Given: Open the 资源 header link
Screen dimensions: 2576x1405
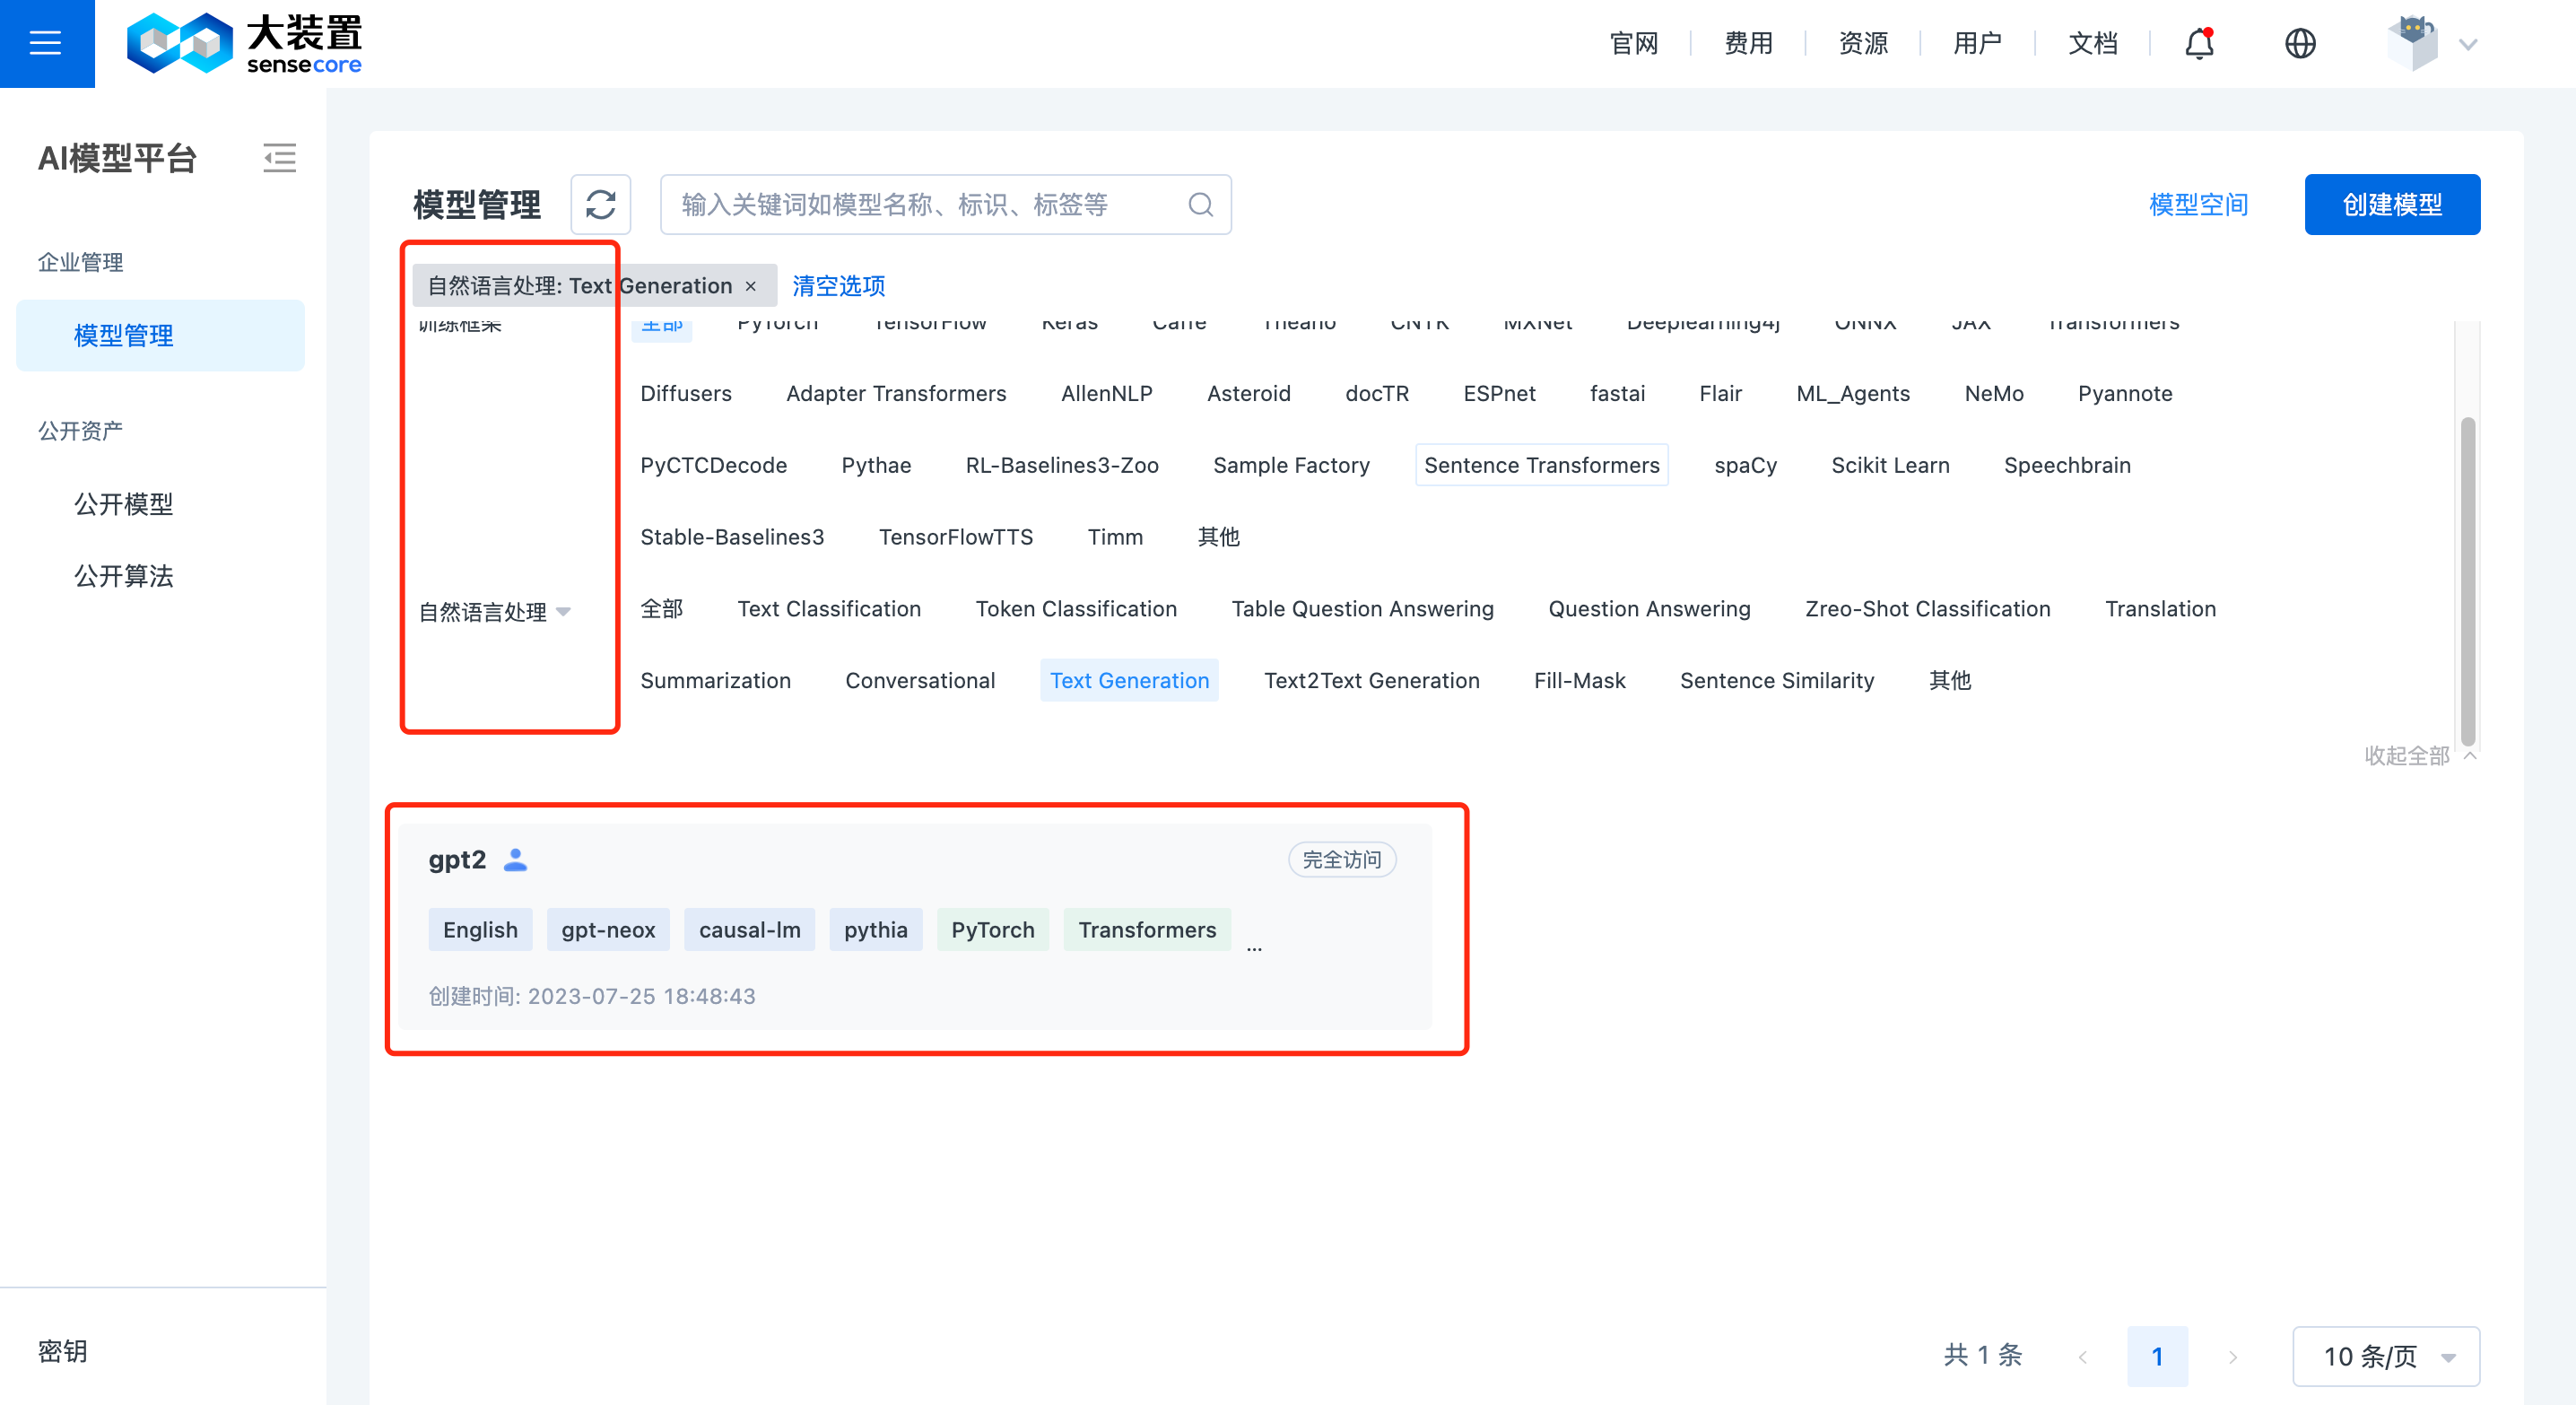Looking at the screenshot, I should click(1863, 43).
